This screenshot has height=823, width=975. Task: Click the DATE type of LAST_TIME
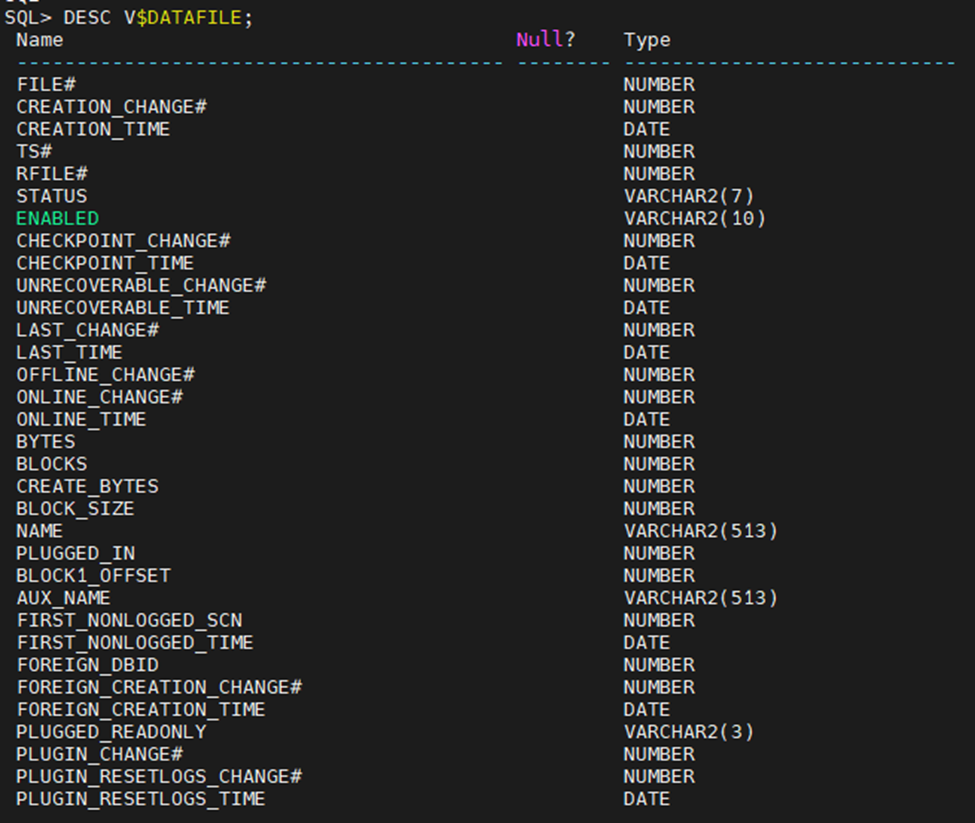(x=647, y=353)
